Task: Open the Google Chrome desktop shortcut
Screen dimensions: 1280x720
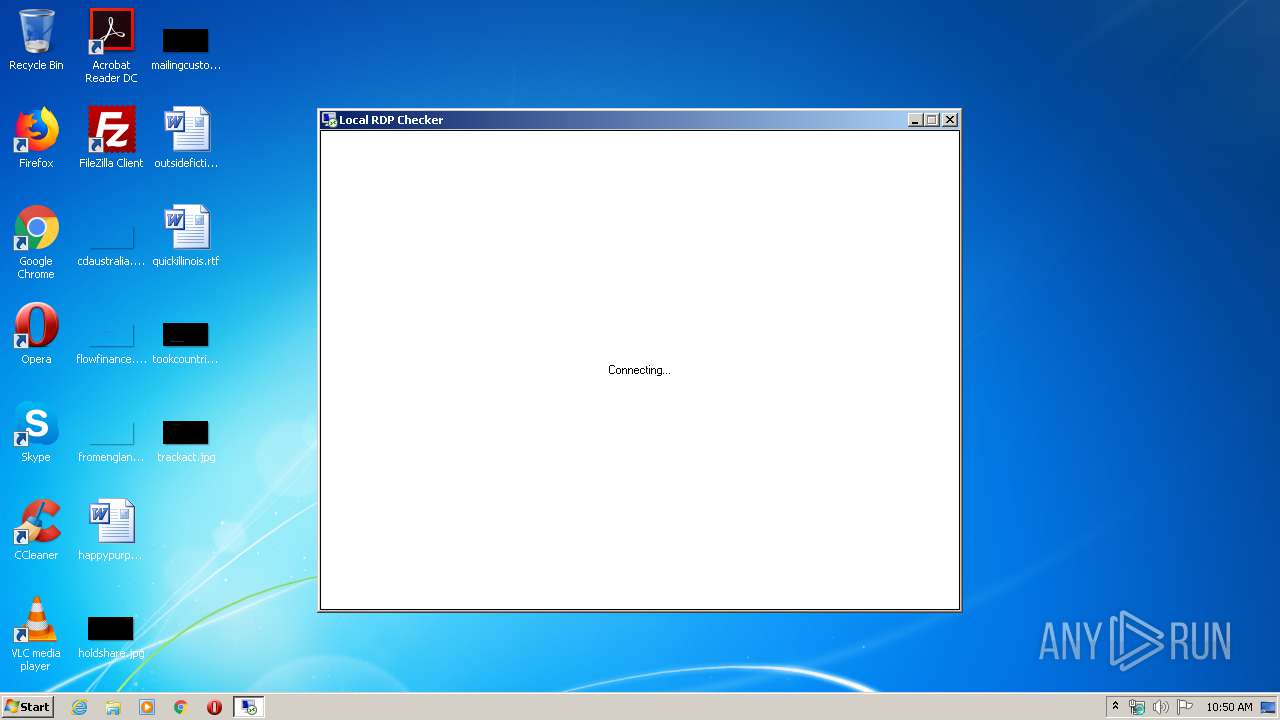Action: (x=36, y=242)
